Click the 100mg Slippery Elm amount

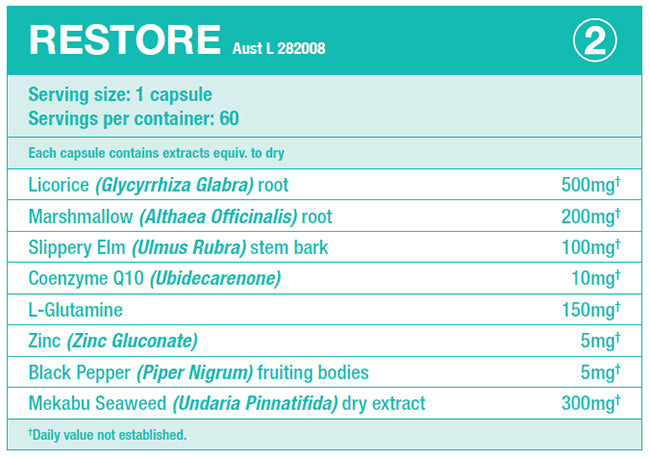589,247
